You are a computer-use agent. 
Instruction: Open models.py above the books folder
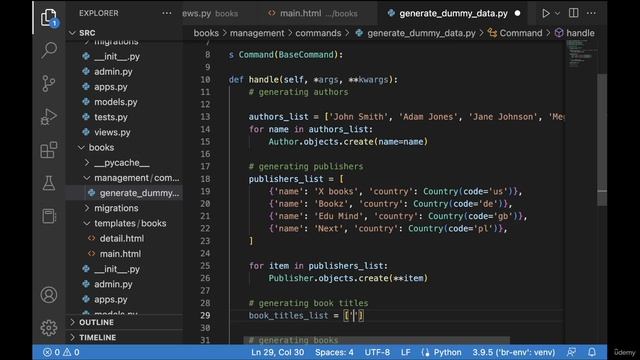click(x=124, y=102)
